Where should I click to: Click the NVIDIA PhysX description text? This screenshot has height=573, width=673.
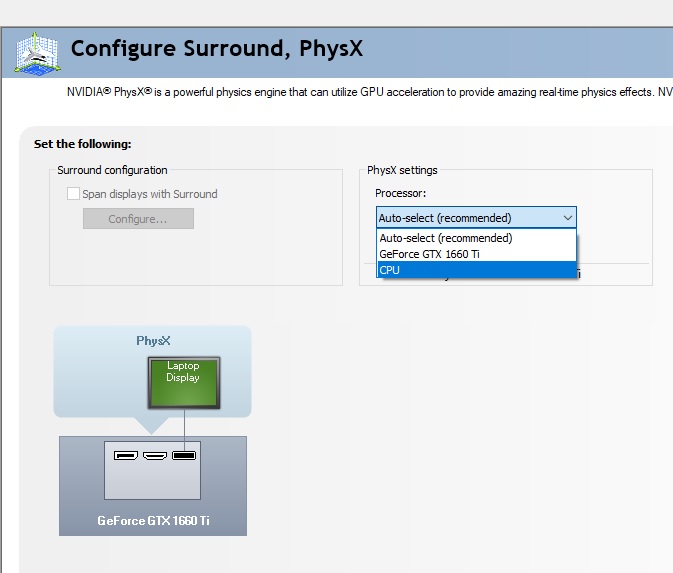370,92
